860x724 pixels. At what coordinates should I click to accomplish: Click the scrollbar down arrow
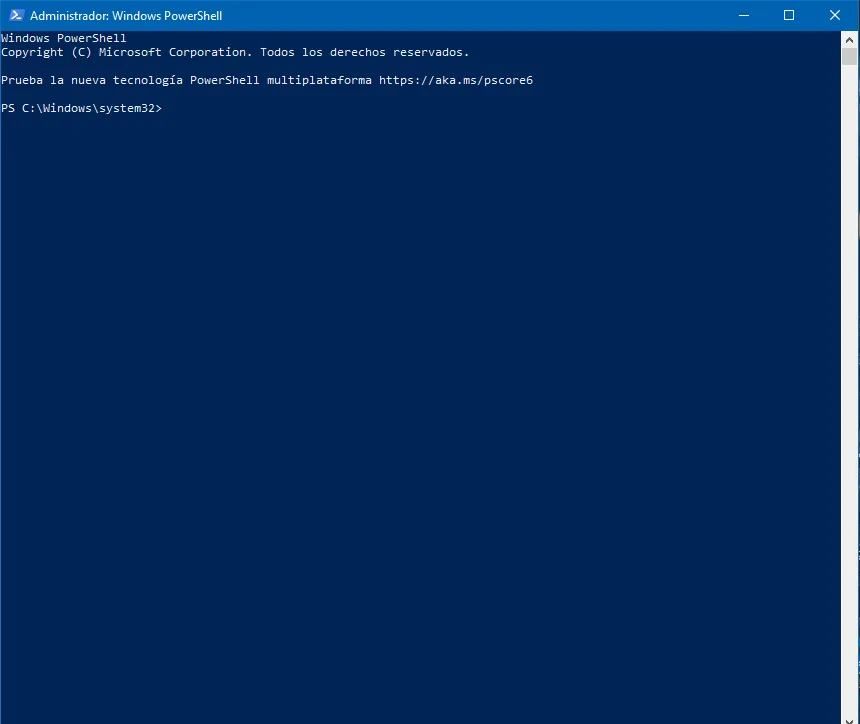850,720
